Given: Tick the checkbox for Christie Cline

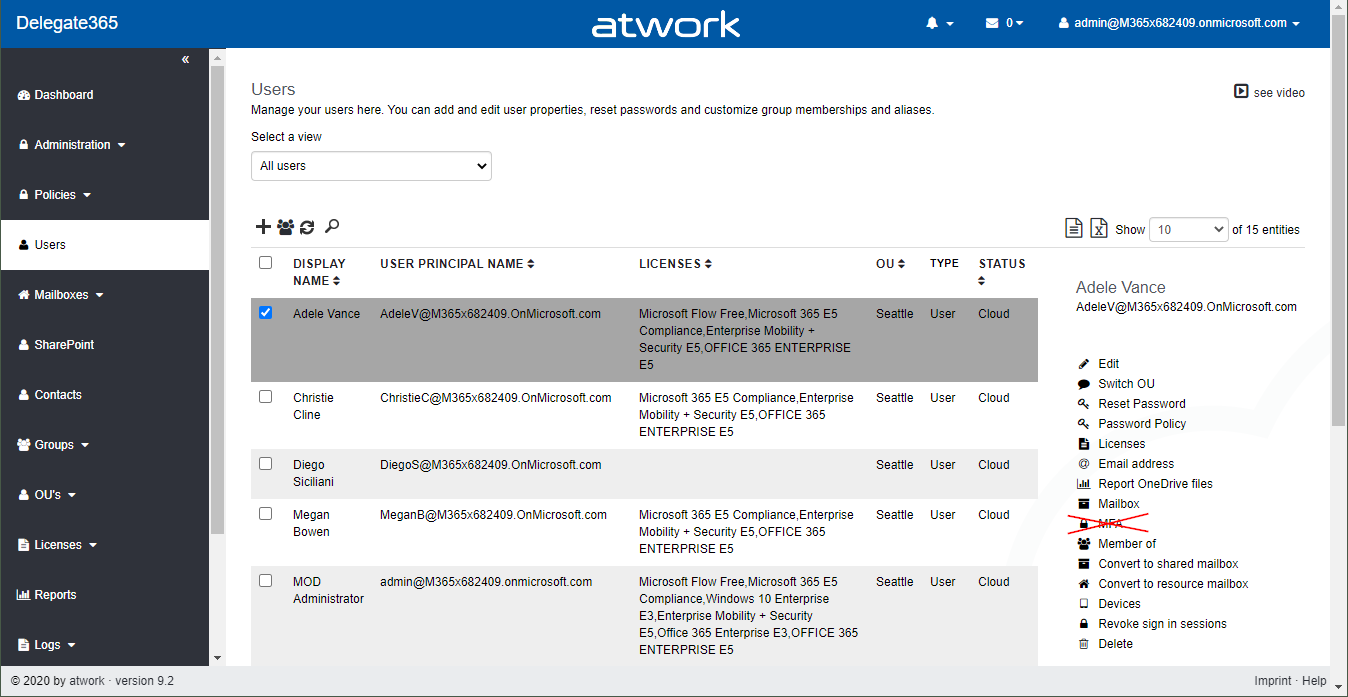Looking at the screenshot, I should [265, 396].
